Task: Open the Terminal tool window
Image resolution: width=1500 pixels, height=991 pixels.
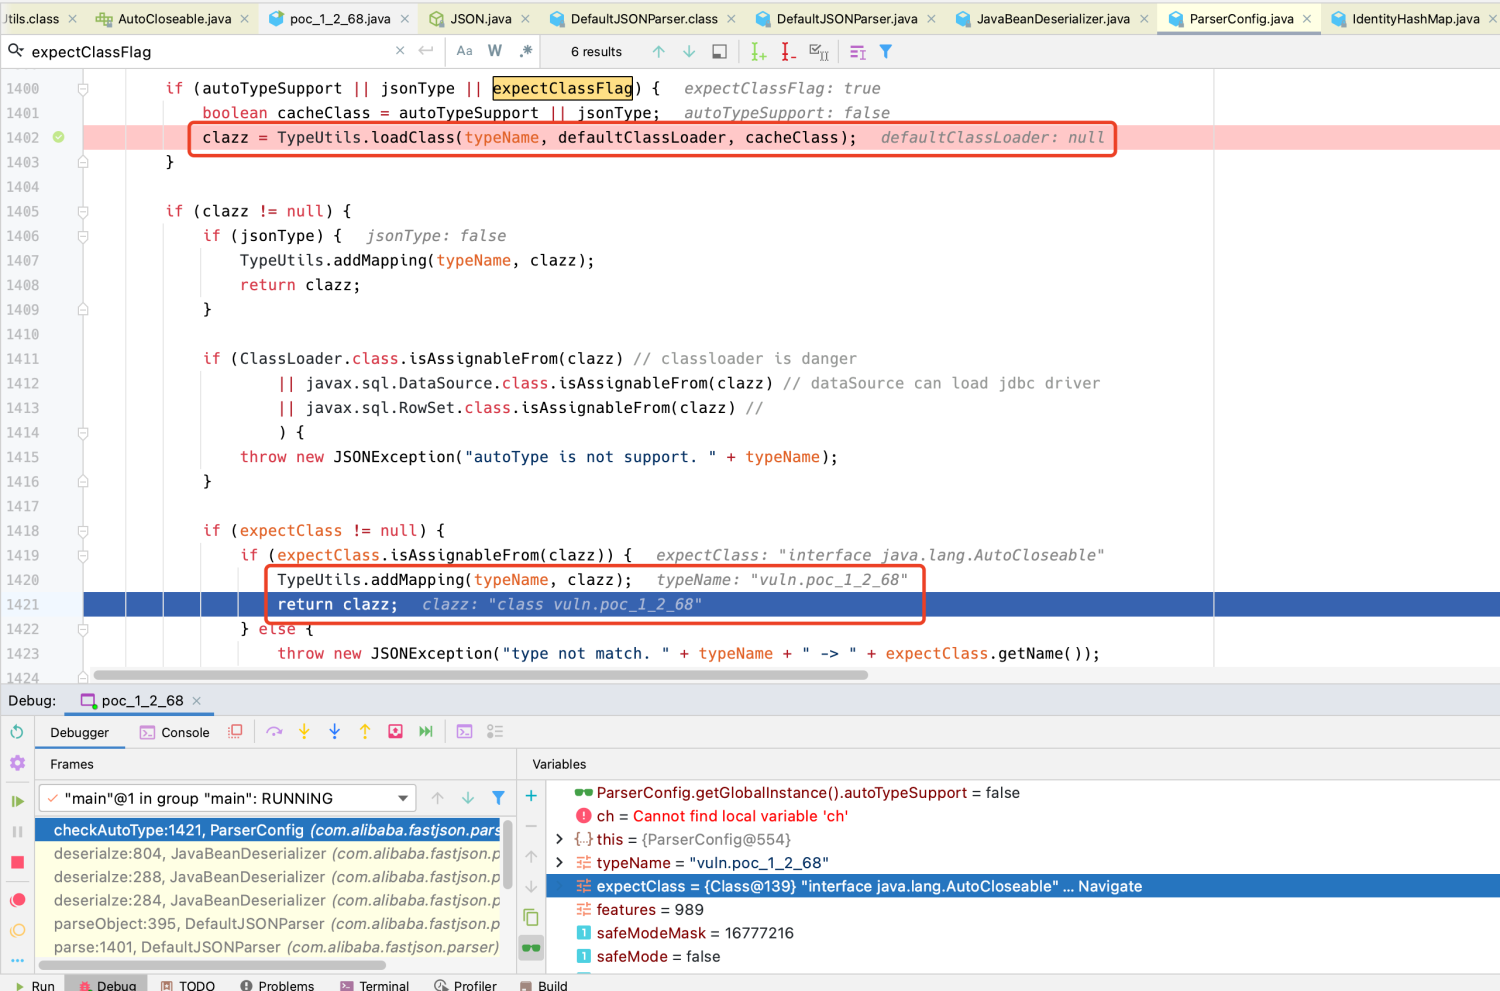Action: [374, 985]
